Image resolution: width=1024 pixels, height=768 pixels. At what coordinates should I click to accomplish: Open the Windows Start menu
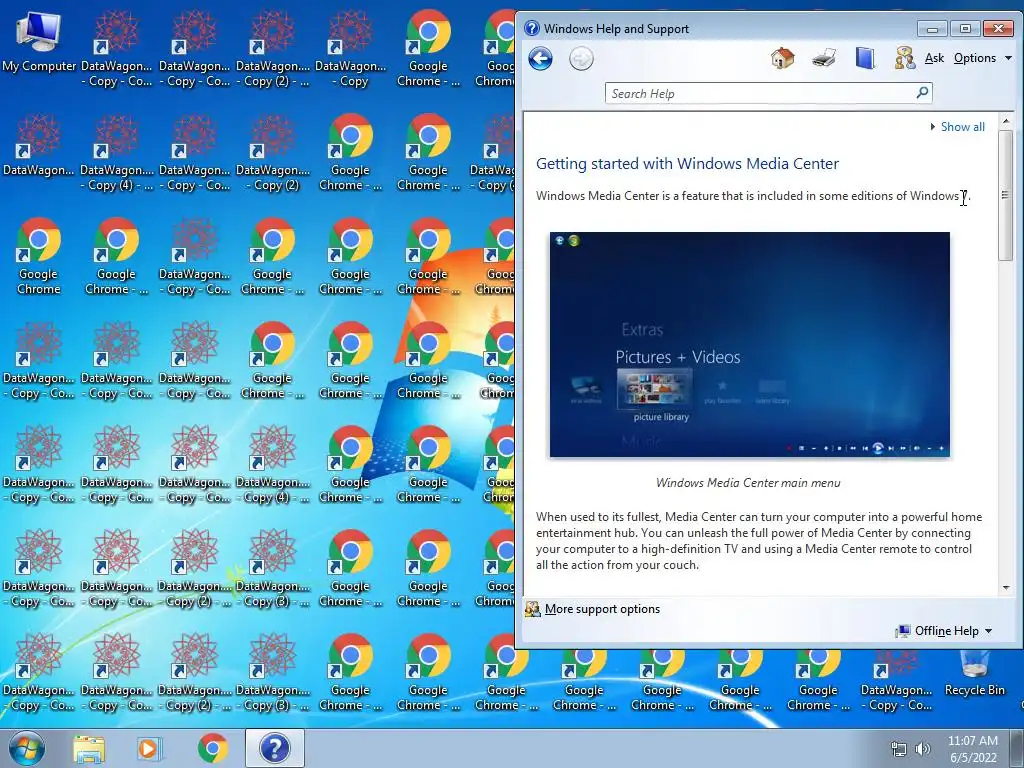point(26,748)
